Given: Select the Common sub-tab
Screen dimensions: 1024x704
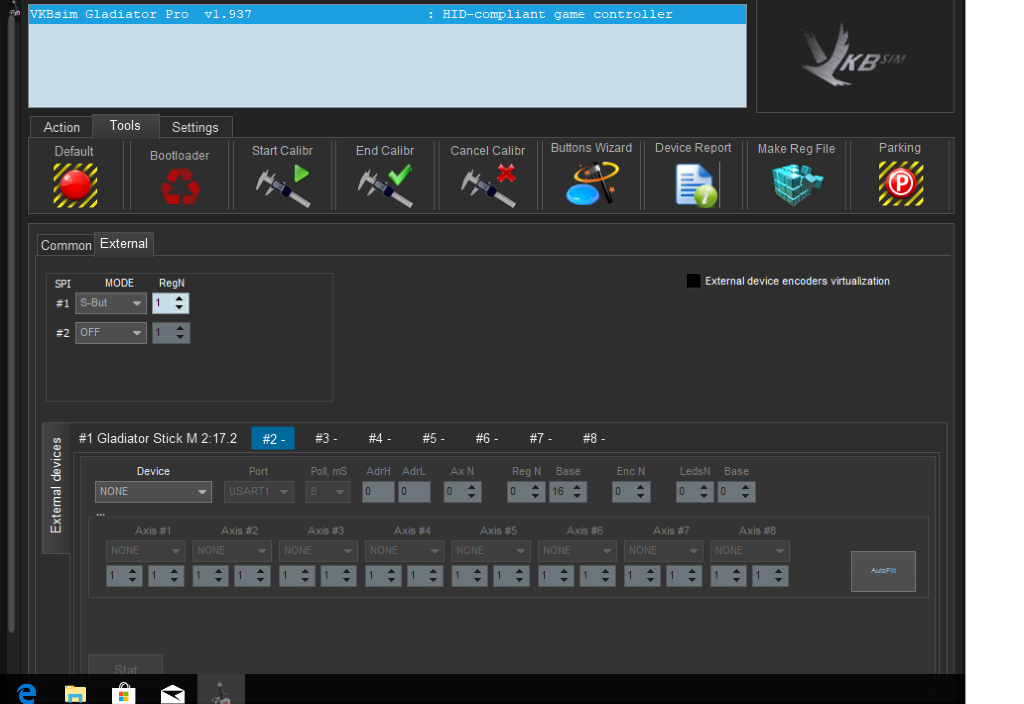Looking at the screenshot, I should pos(66,245).
